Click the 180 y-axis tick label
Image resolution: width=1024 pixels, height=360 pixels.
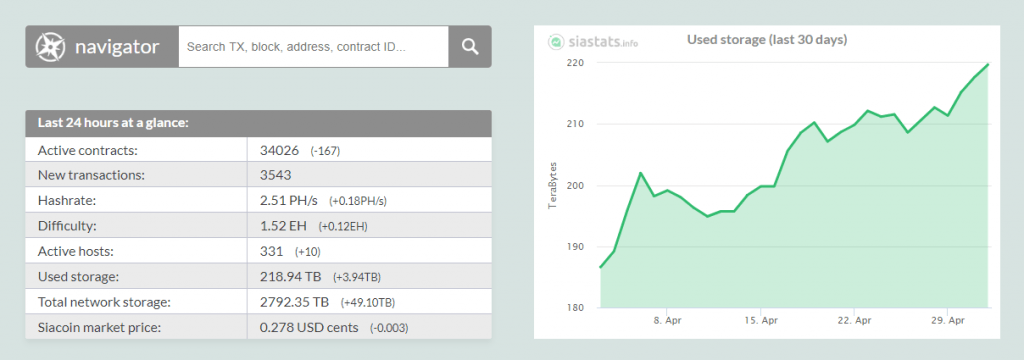[575, 308]
